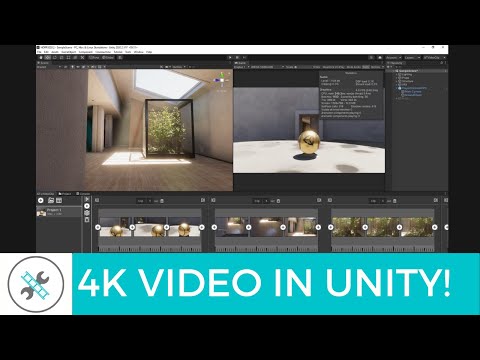Image resolution: width=480 pixels, height=360 pixels.
Task: Click the grid snapping toolbar icon
Action: click(x=120, y=58)
